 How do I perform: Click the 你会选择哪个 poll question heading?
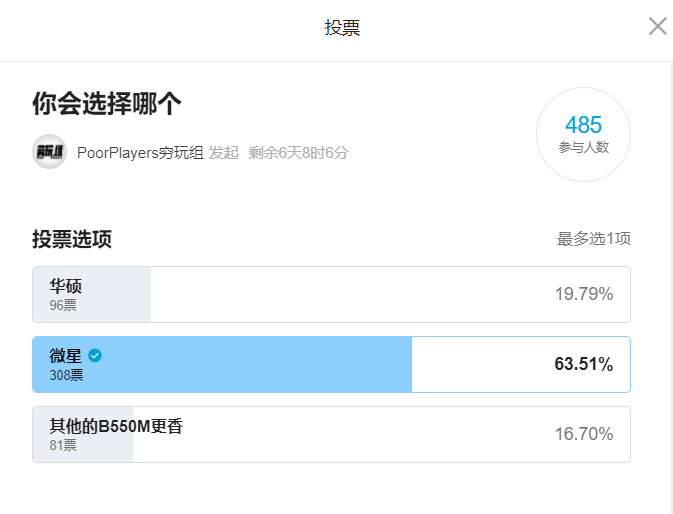(106, 104)
